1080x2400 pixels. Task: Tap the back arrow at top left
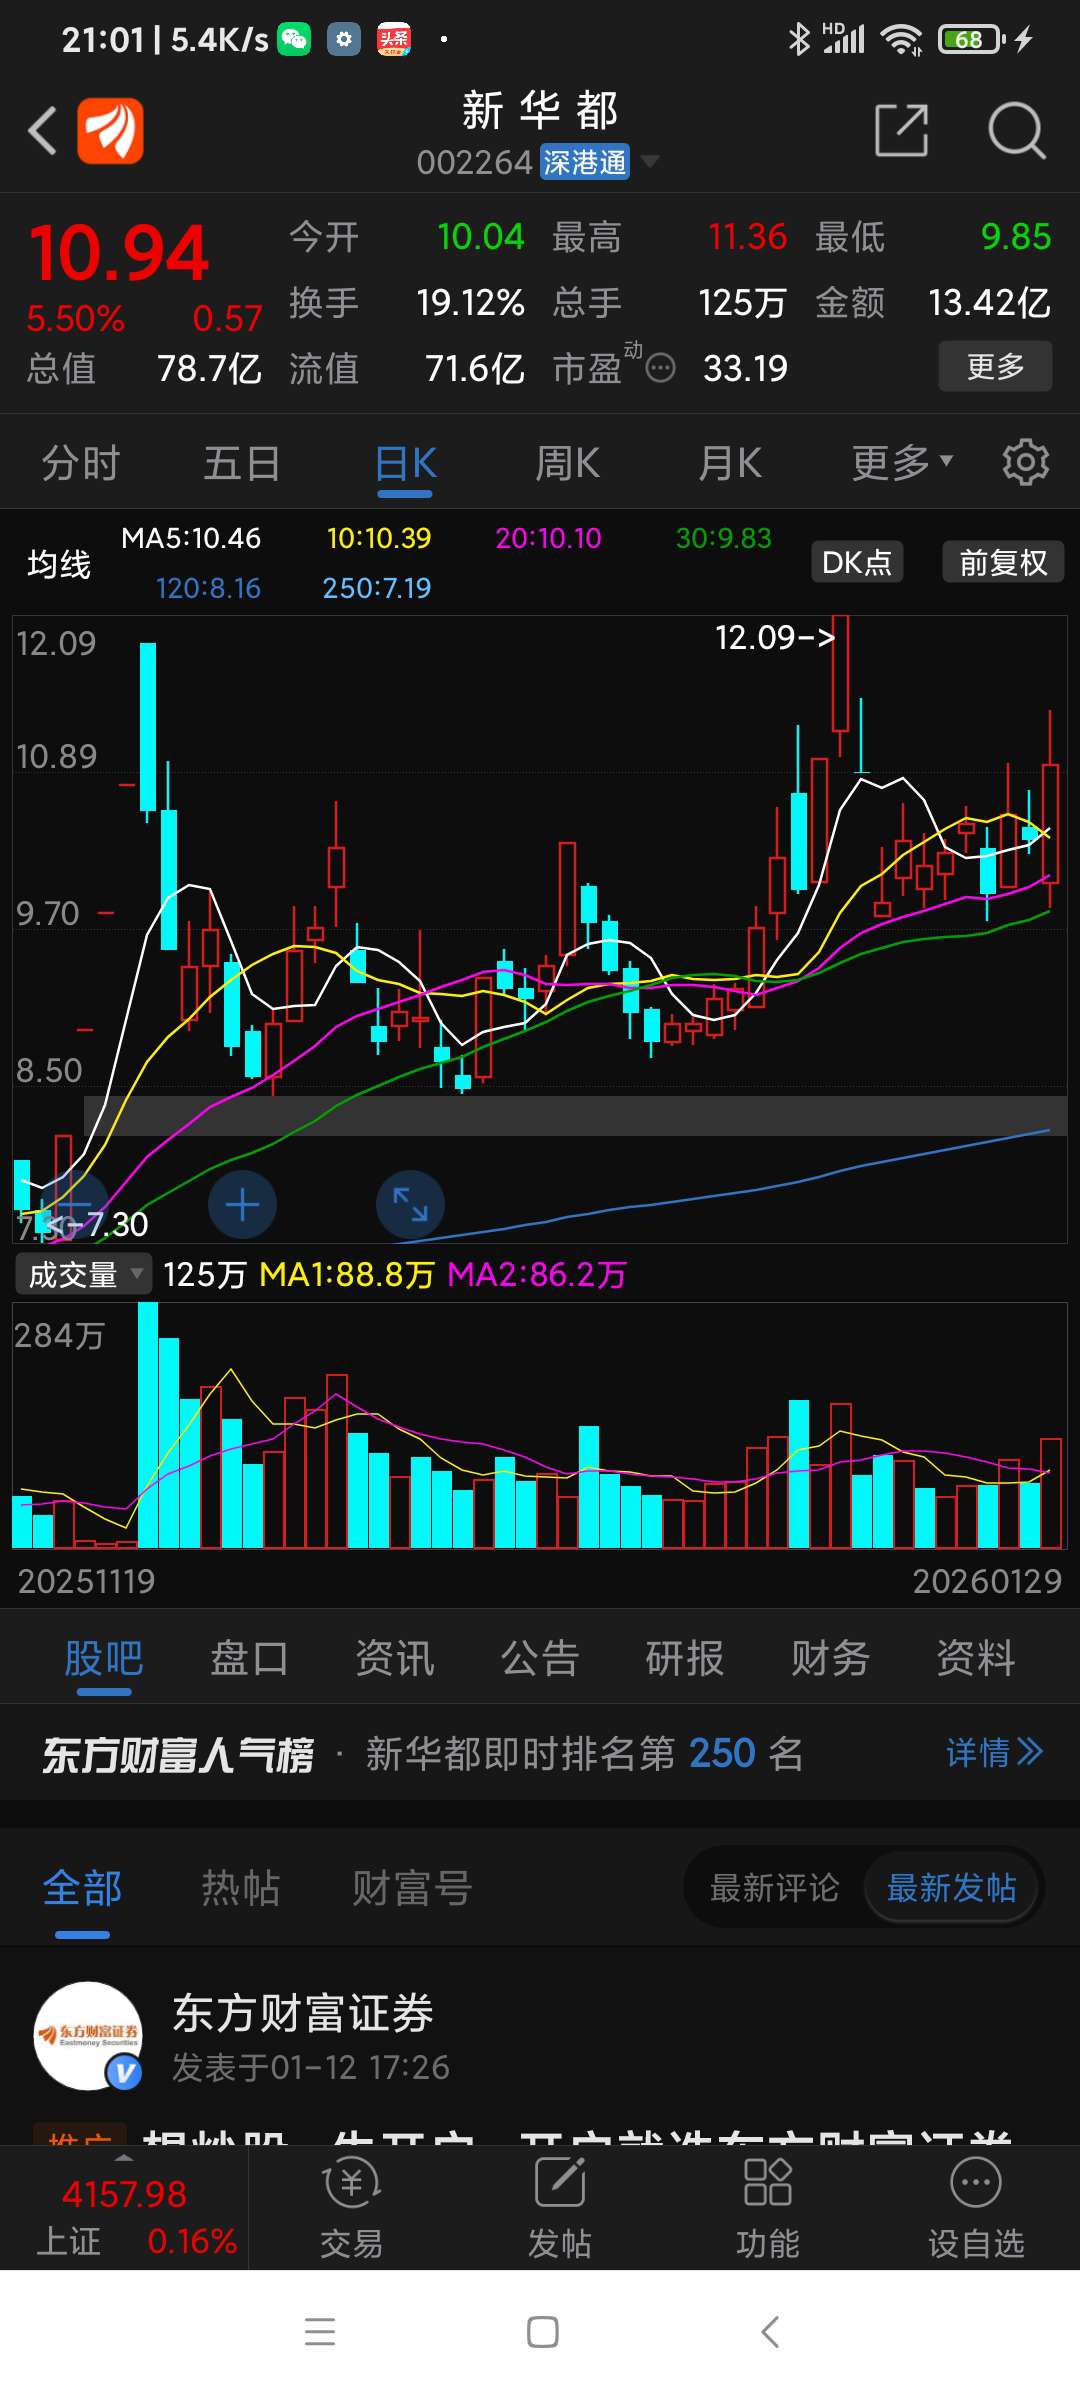click(x=42, y=131)
